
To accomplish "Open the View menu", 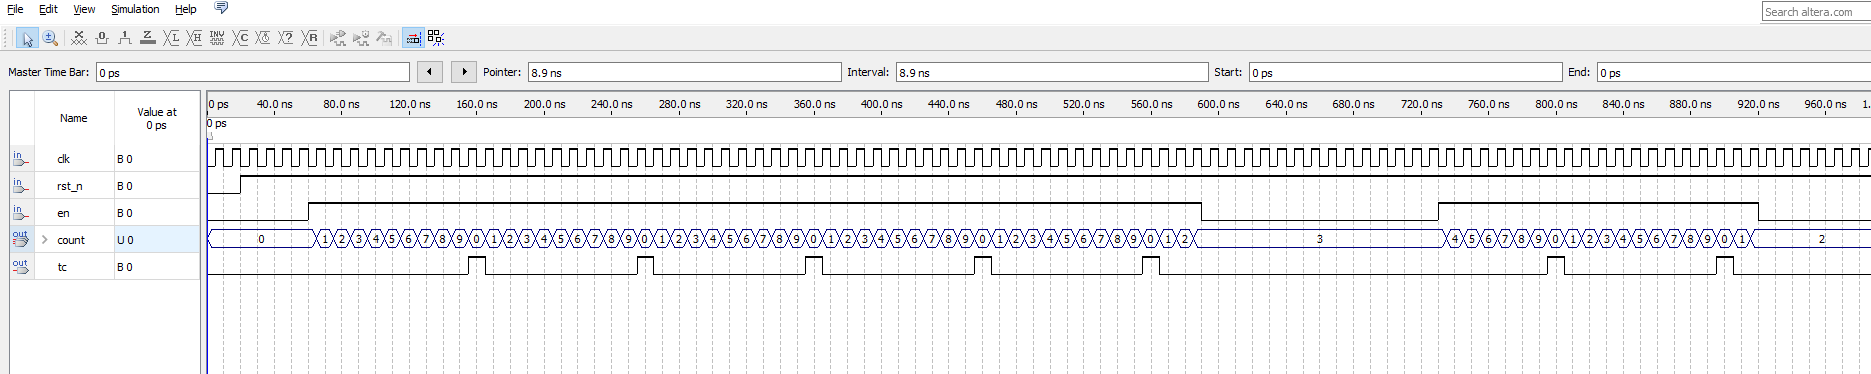I will pyautogui.click(x=84, y=9).
